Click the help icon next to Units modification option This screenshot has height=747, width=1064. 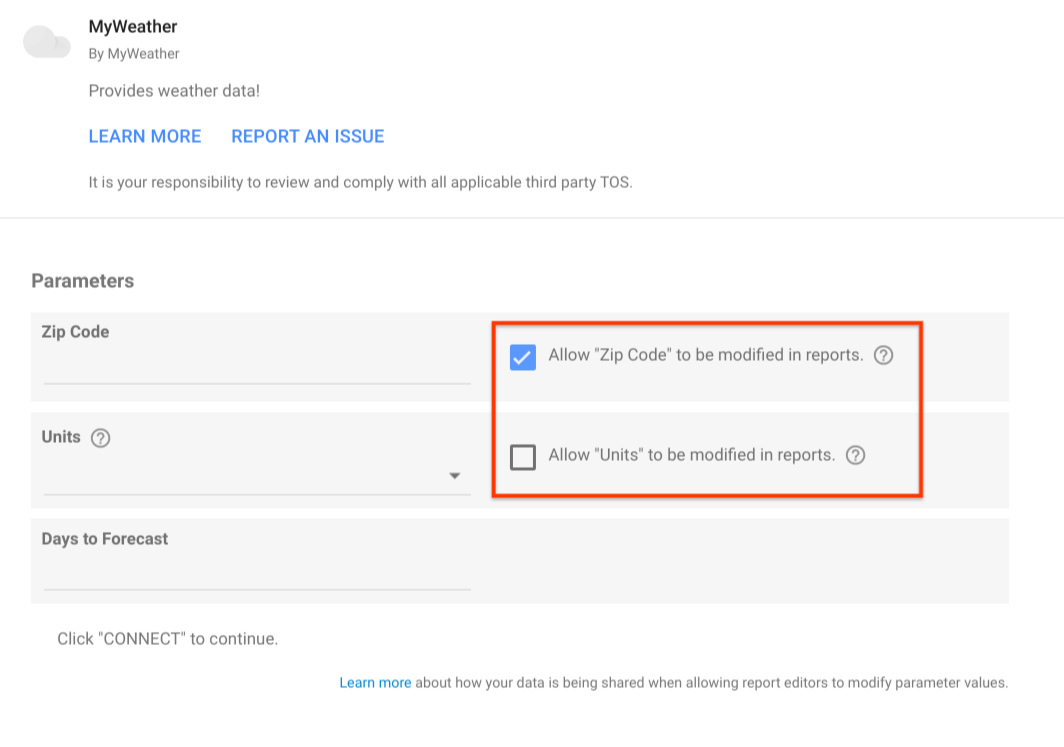[856, 455]
